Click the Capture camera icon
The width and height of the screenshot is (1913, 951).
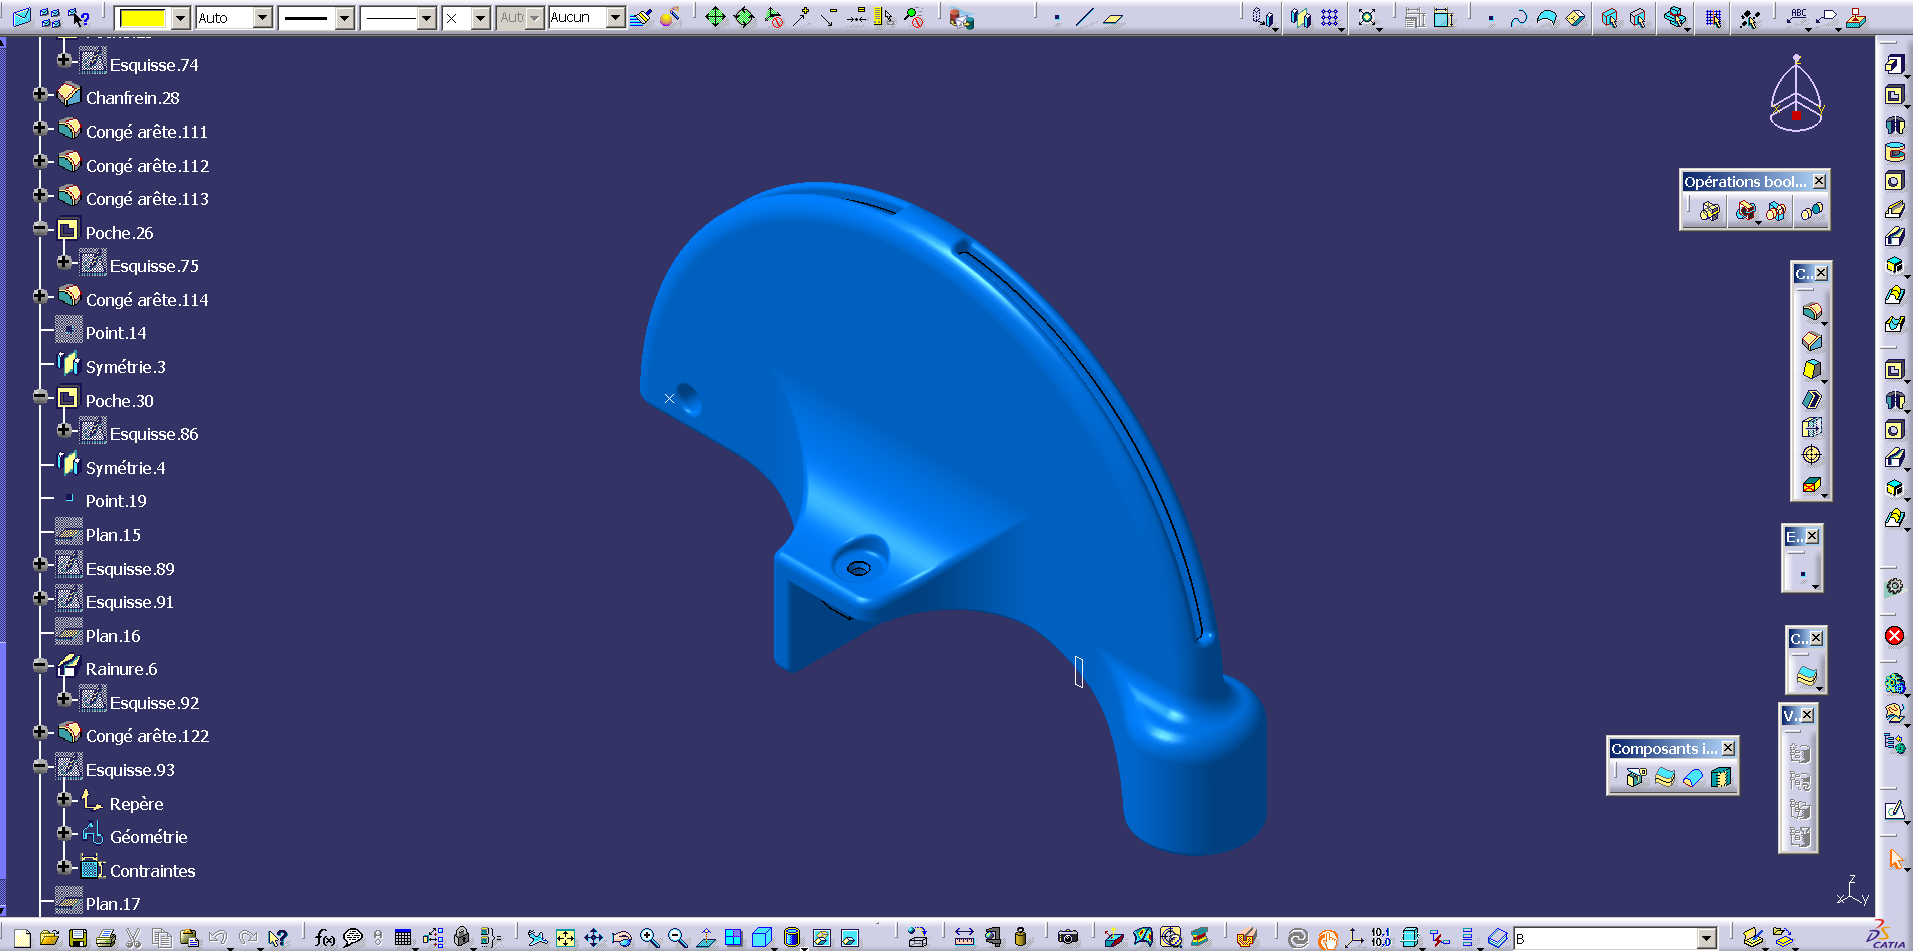point(1068,938)
